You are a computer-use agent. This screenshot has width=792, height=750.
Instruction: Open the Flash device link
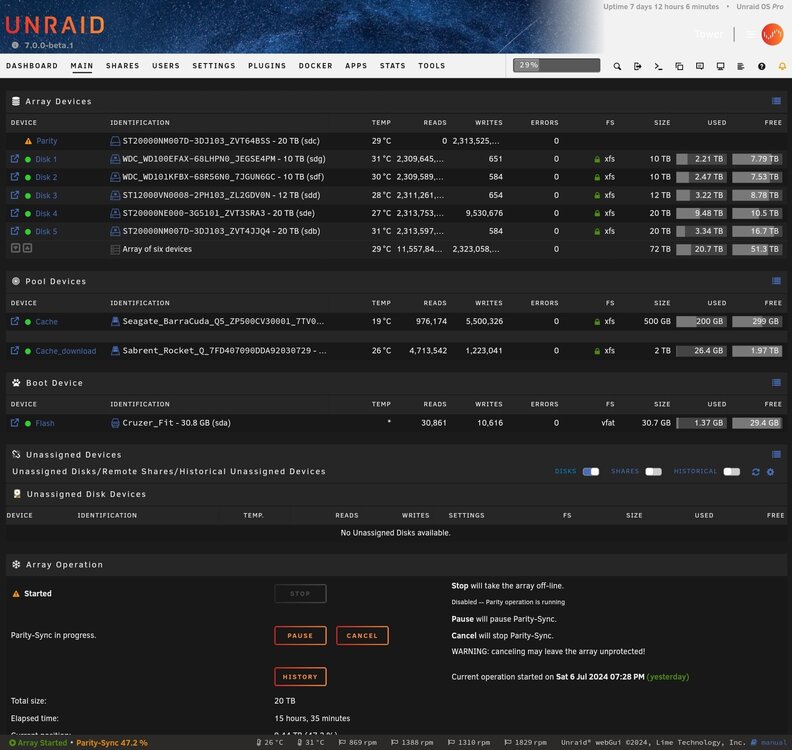(45, 423)
